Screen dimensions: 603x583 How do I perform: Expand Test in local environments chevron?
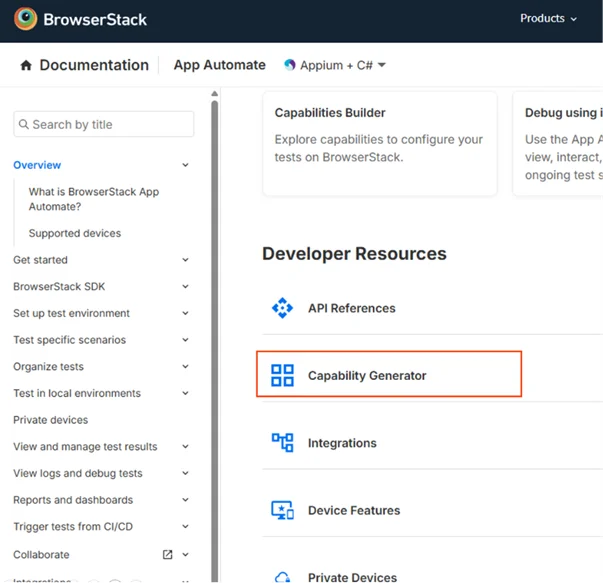coord(185,393)
